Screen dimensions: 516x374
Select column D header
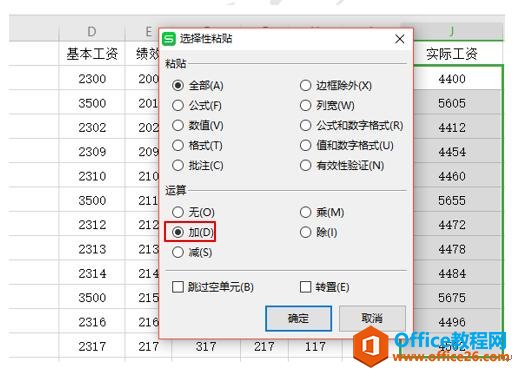92,31
